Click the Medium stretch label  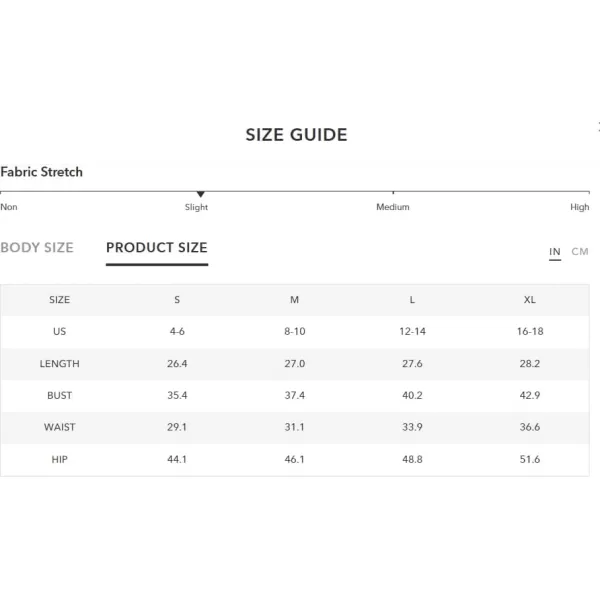click(x=393, y=207)
